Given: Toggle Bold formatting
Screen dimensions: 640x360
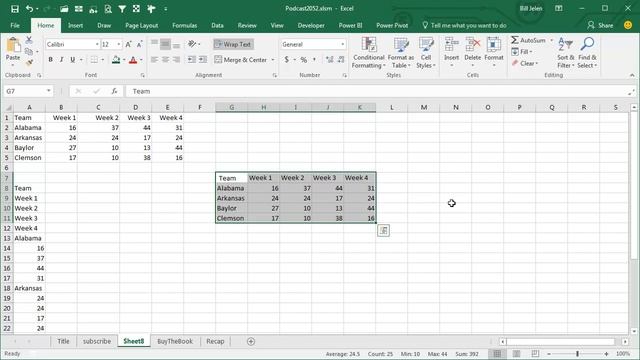Looking at the screenshot, I should (x=51, y=60).
